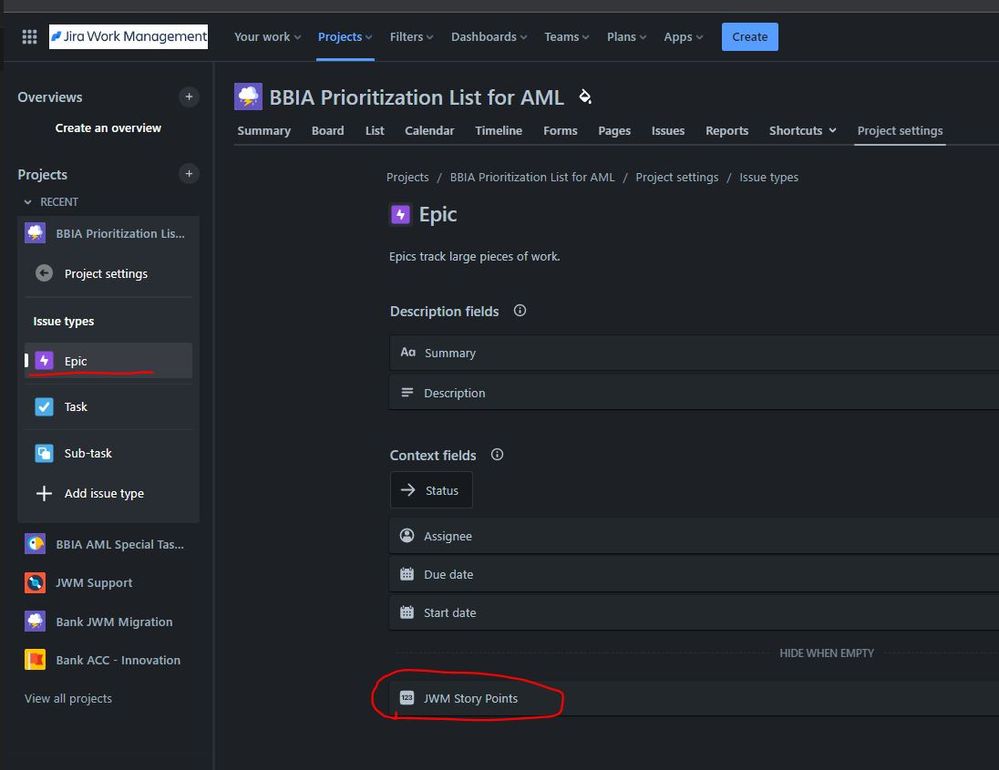This screenshot has height=770, width=999.
Task: Click the plus icon next to Overviews
Action: click(x=189, y=97)
